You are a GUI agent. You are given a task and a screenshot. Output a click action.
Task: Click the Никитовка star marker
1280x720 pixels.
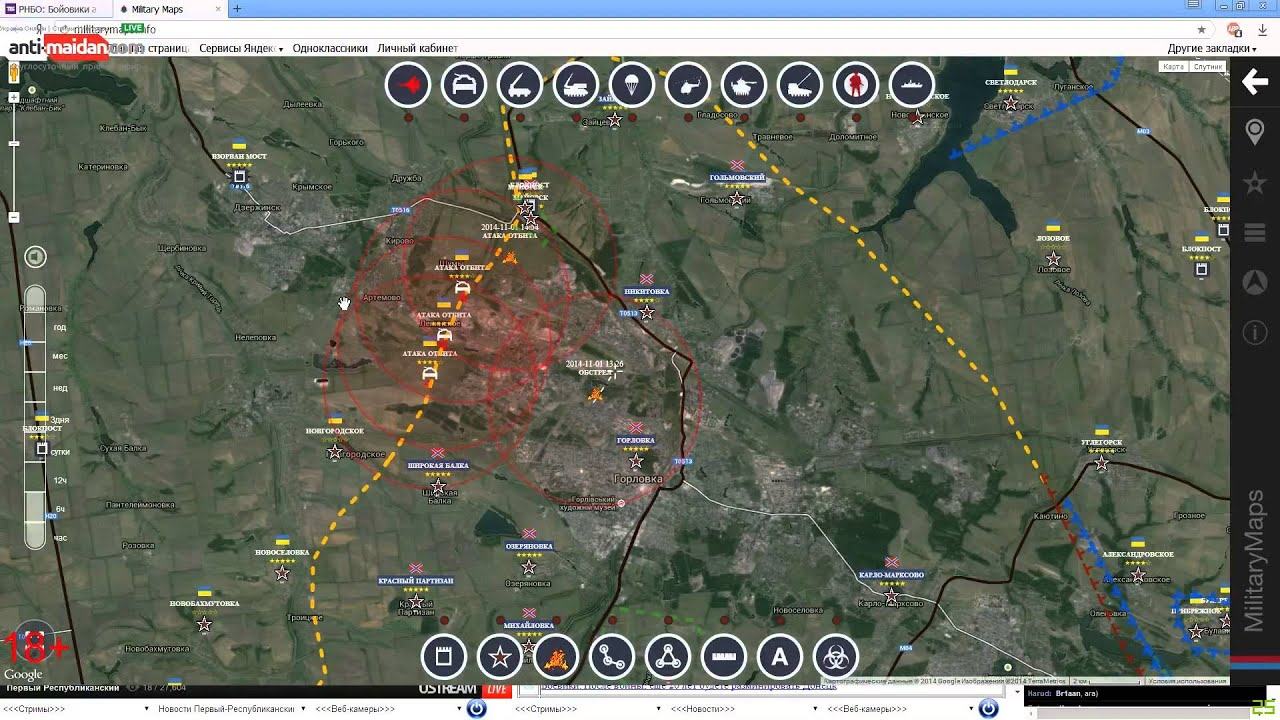point(647,313)
